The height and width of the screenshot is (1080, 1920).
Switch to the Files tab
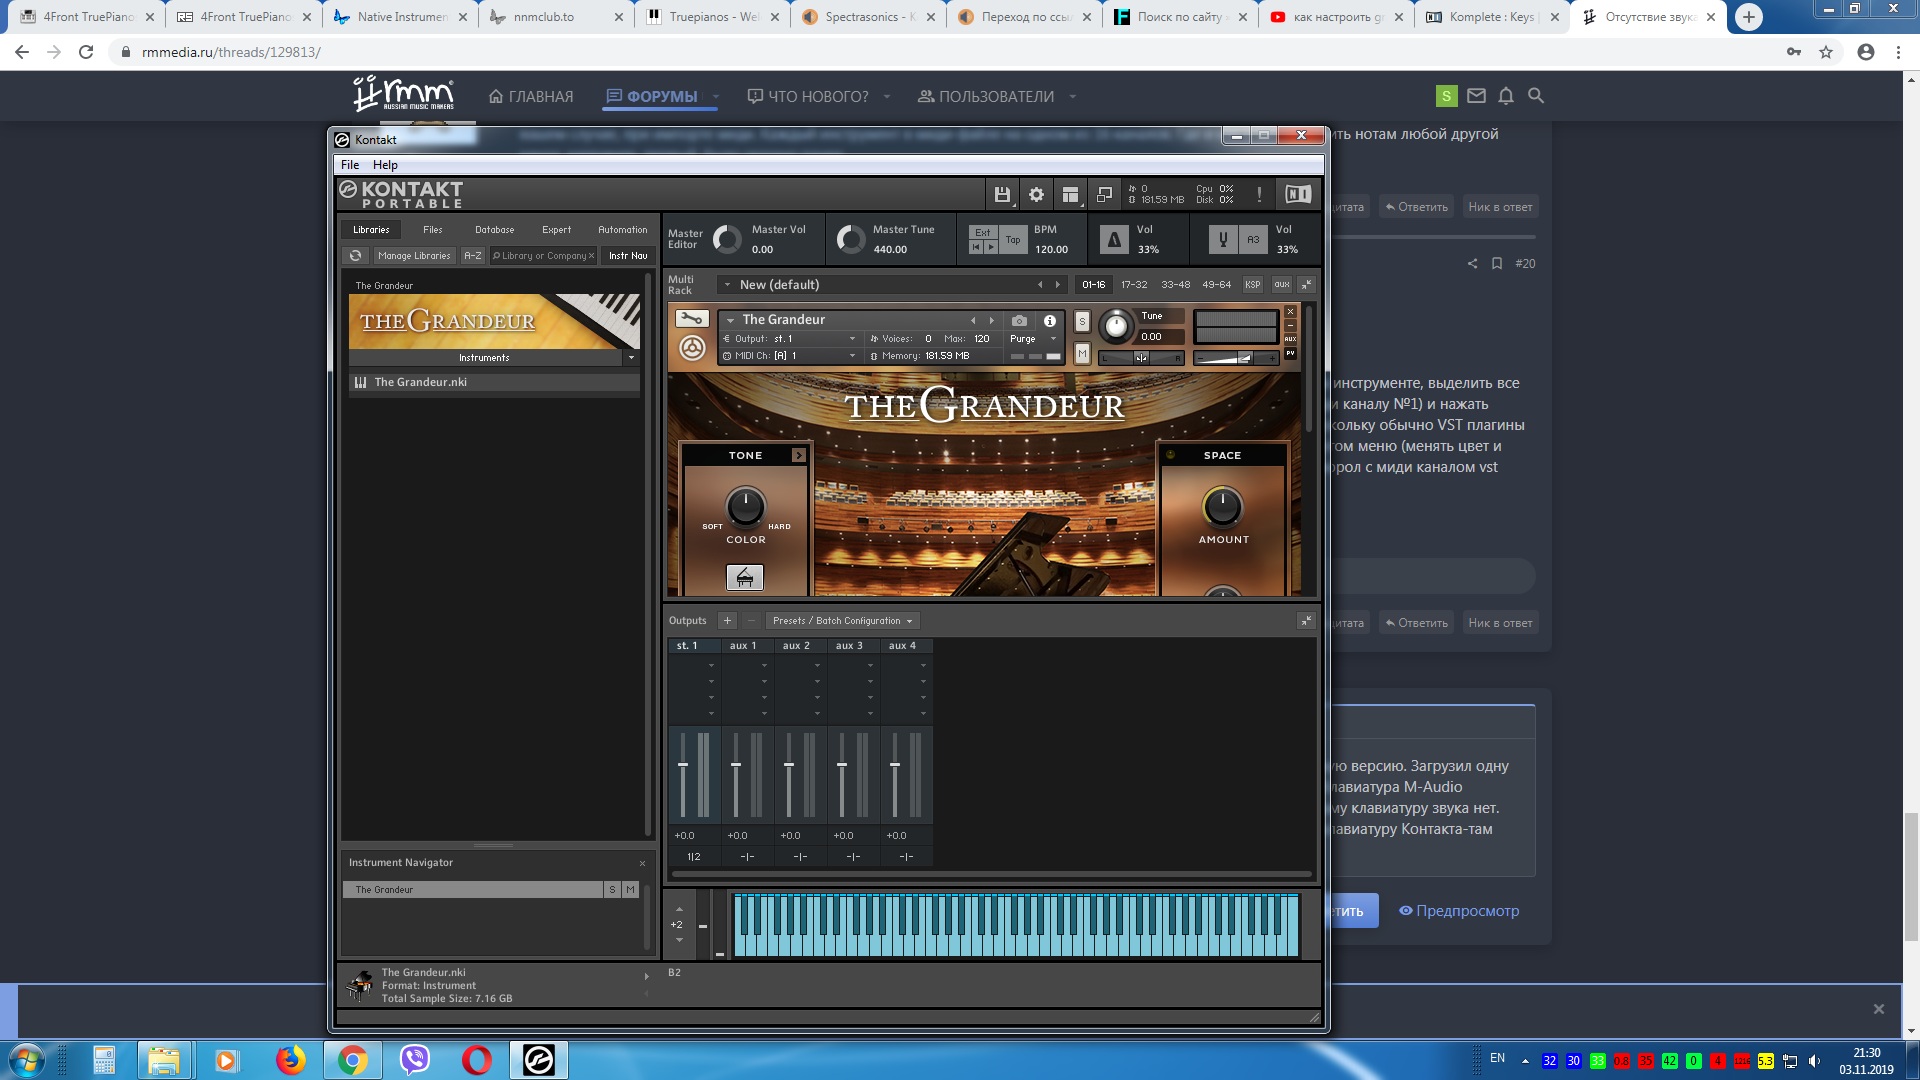[432, 230]
